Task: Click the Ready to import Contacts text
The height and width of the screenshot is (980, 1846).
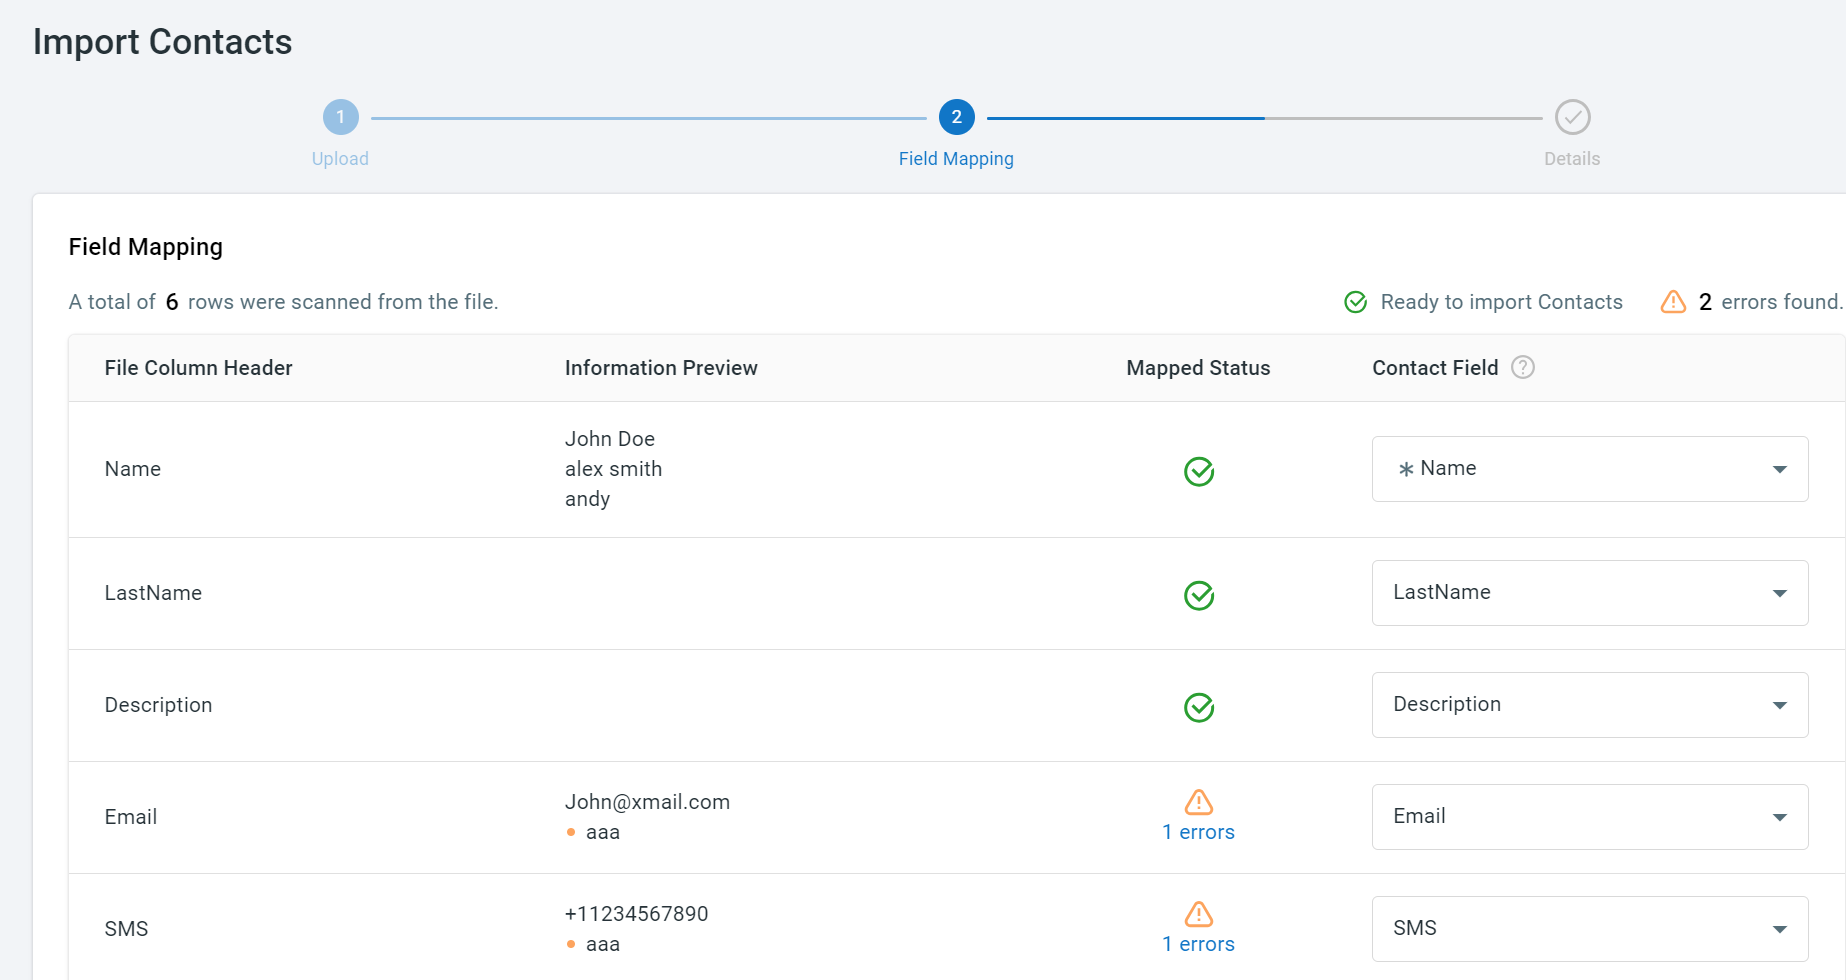Action: coord(1501,302)
